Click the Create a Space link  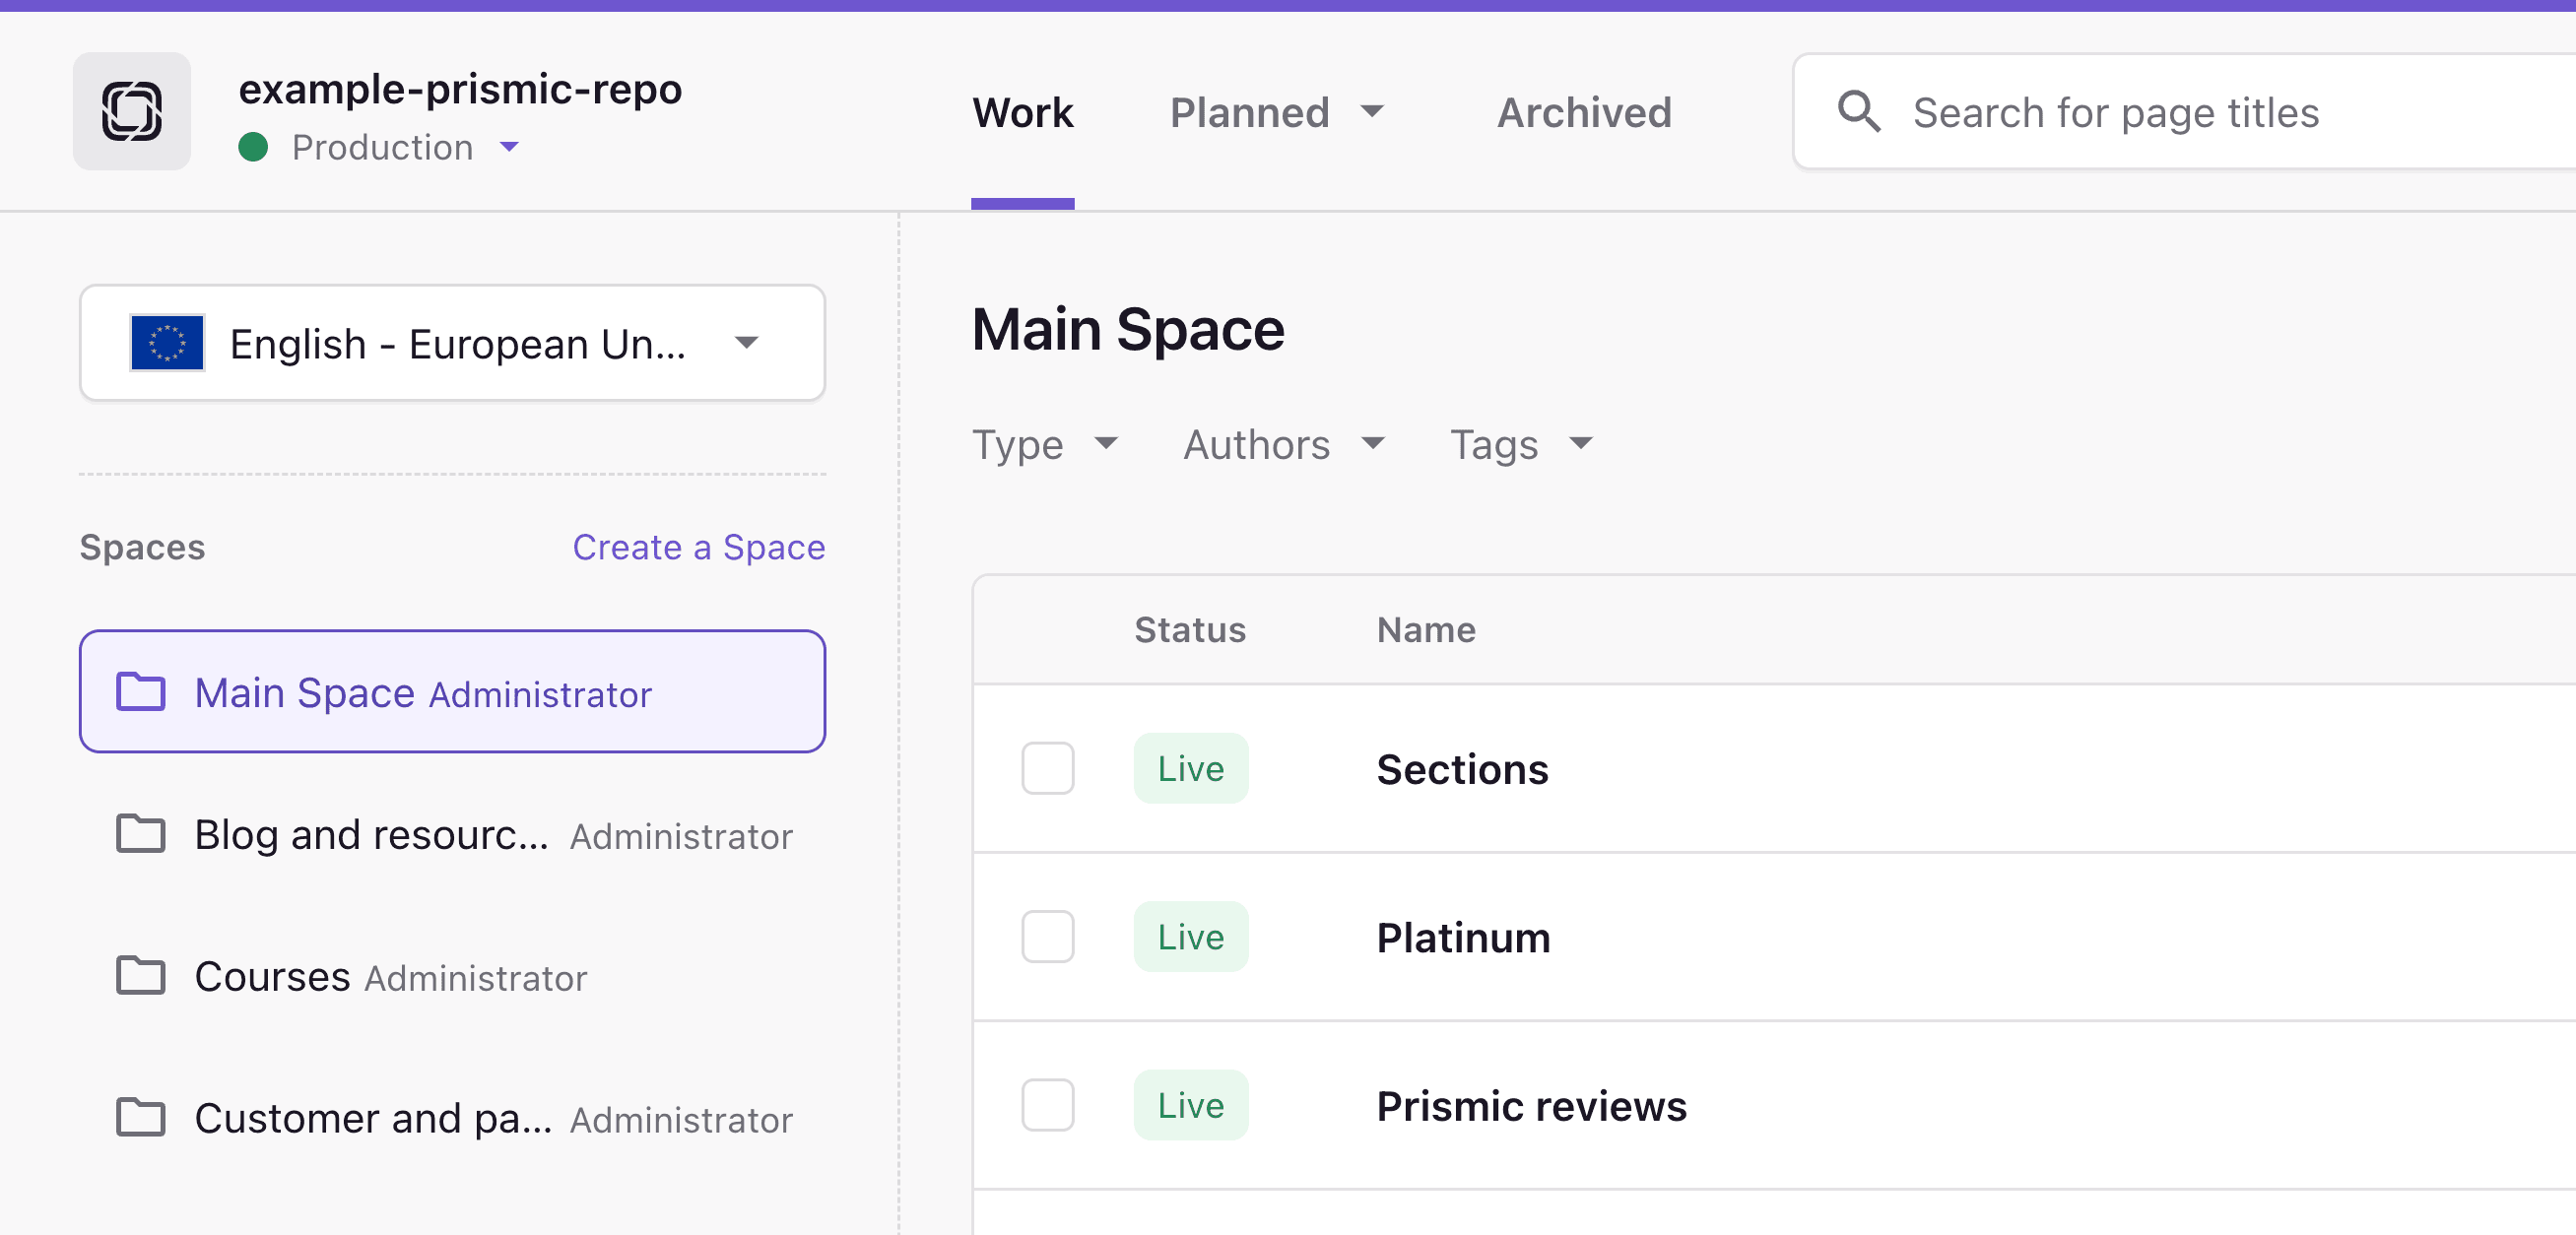click(698, 546)
